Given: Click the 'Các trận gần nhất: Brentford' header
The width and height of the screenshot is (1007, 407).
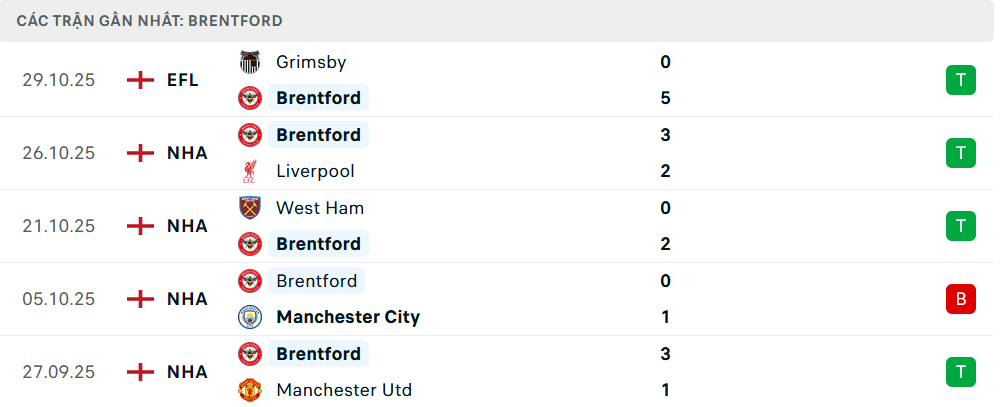Looking at the screenshot, I should point(150,20).
